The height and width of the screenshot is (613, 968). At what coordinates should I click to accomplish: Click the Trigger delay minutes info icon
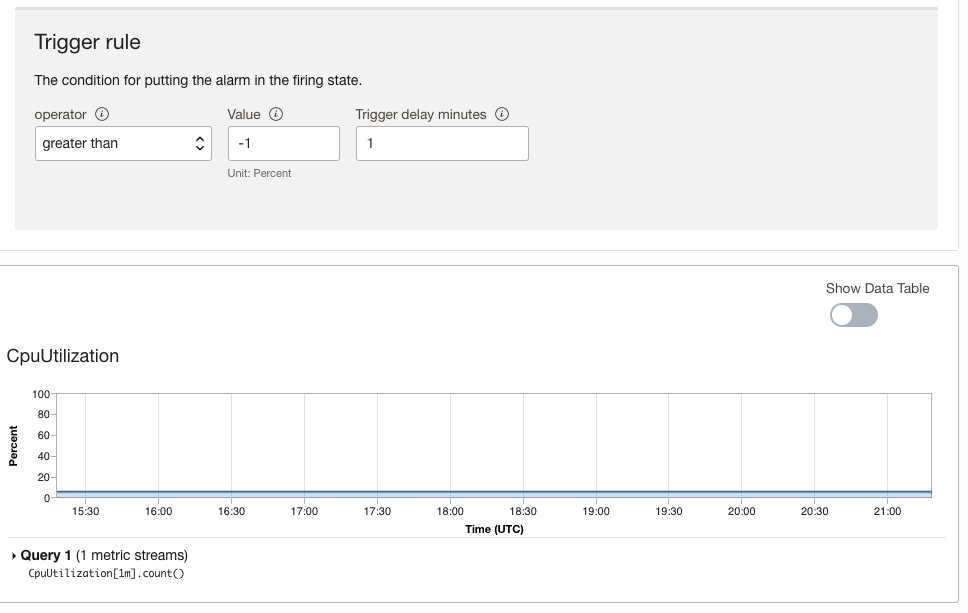click(502, 115)
